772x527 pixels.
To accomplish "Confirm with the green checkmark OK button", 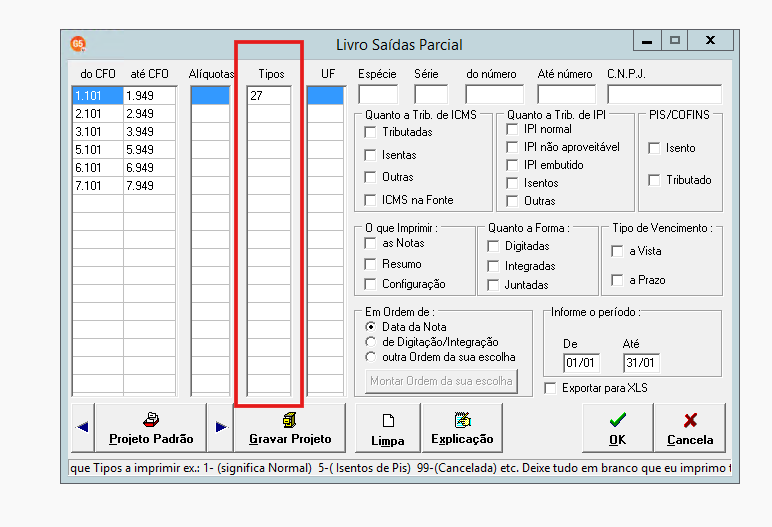I will 617,428.
